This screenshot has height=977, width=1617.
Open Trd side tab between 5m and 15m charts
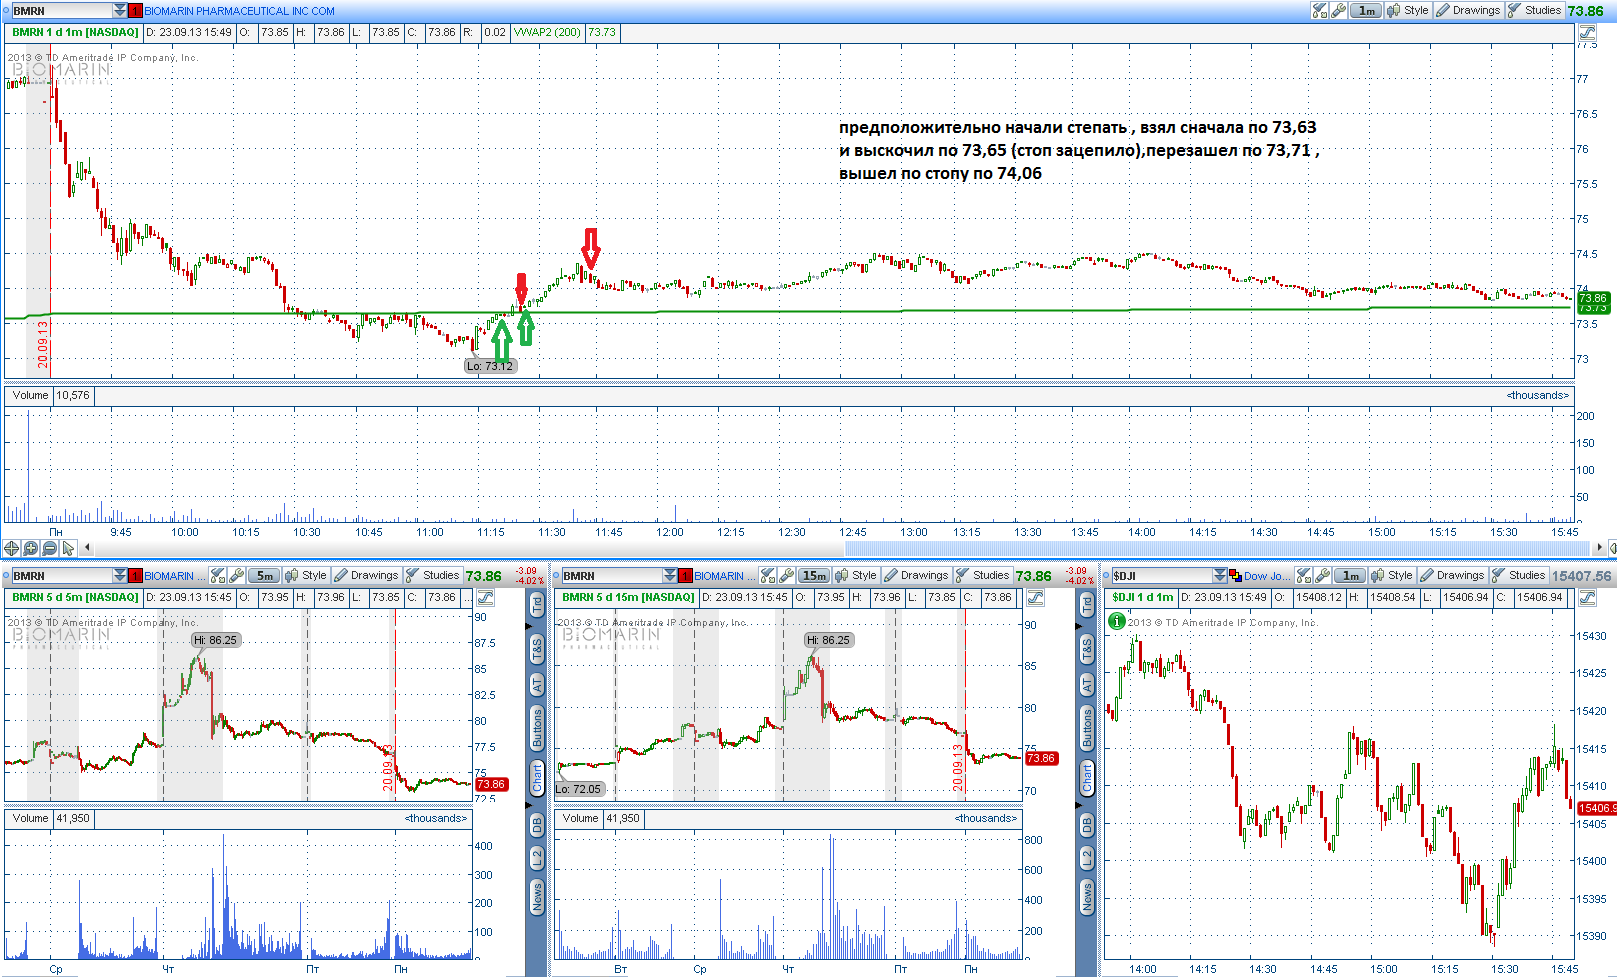pyautogui.click(x=537, y=604)
